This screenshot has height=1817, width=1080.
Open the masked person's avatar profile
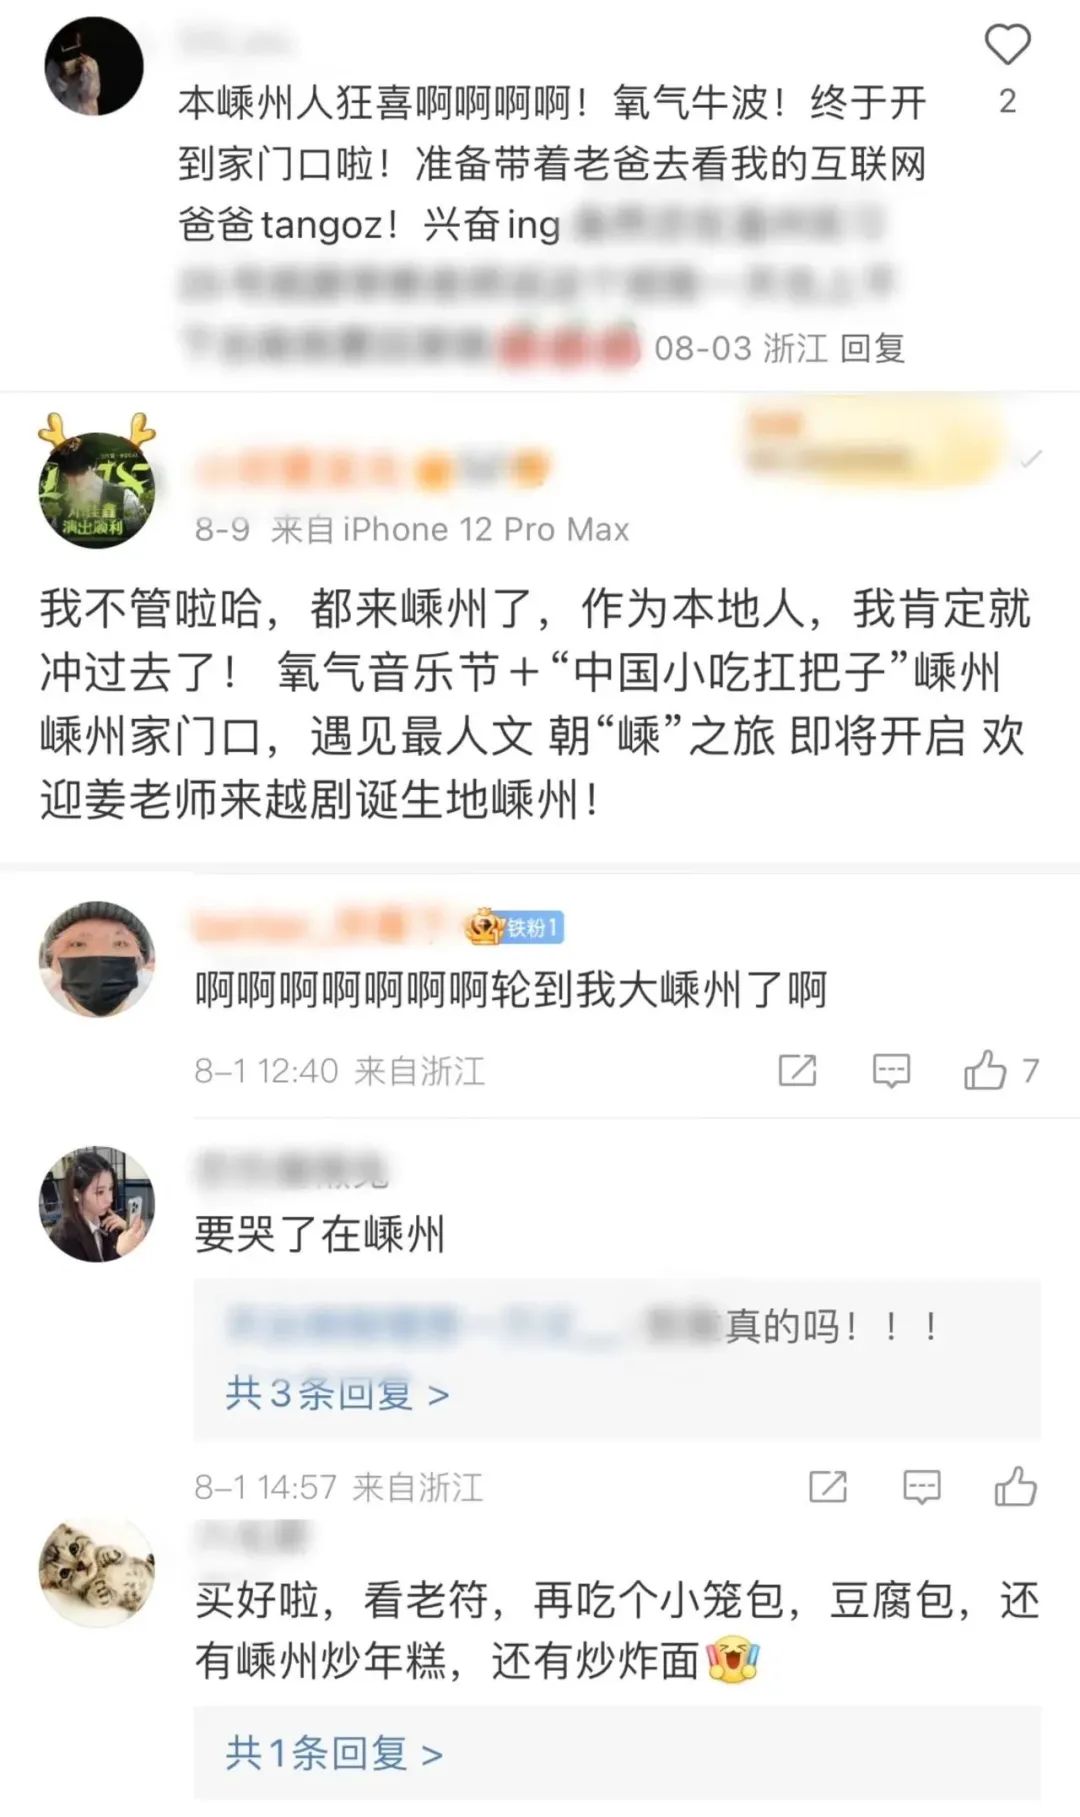[x=97, y=958]
